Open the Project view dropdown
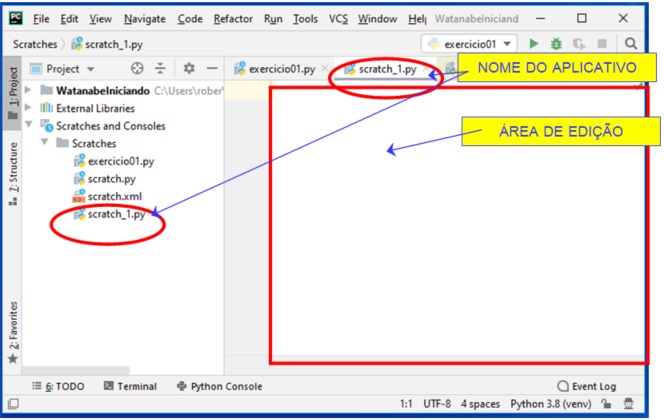This screenshot has width=664, height=420. coord(63,69)
